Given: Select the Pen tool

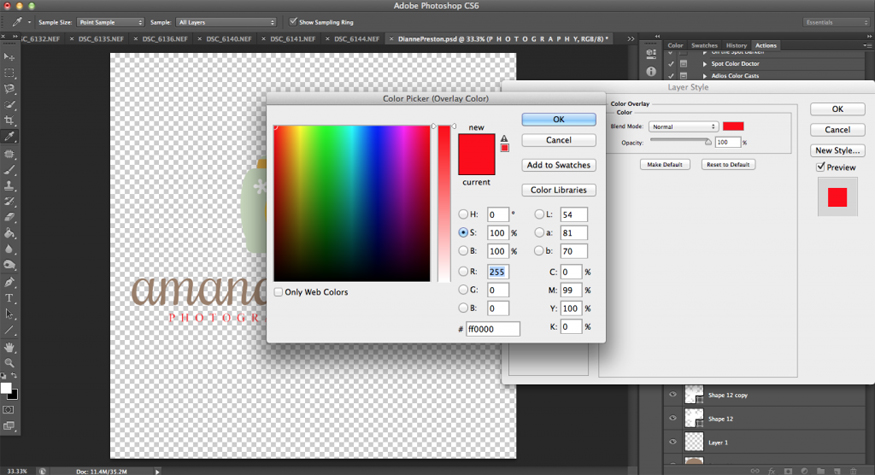Looking at the screenshot, I should 9,282.
